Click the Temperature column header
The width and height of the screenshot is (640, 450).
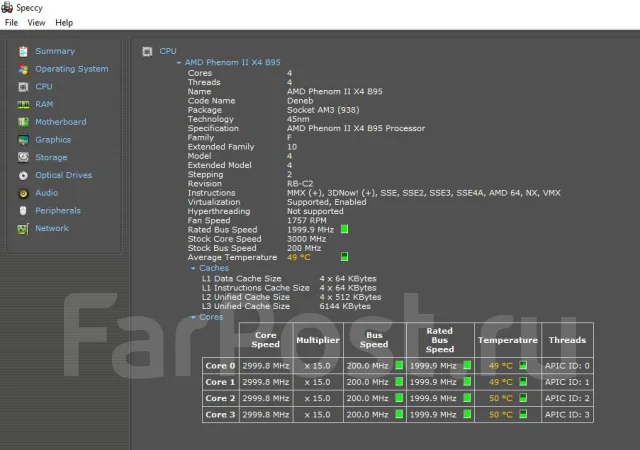click(x=508, y=340)
